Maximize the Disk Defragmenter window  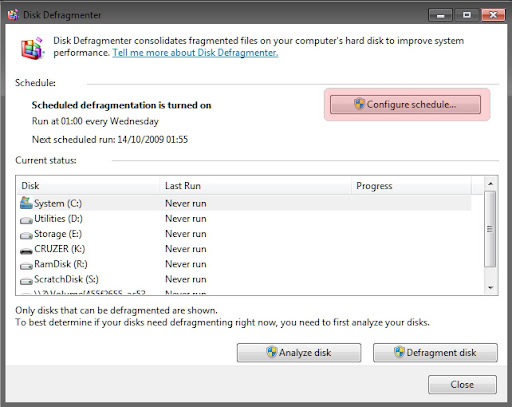[467, 15]
